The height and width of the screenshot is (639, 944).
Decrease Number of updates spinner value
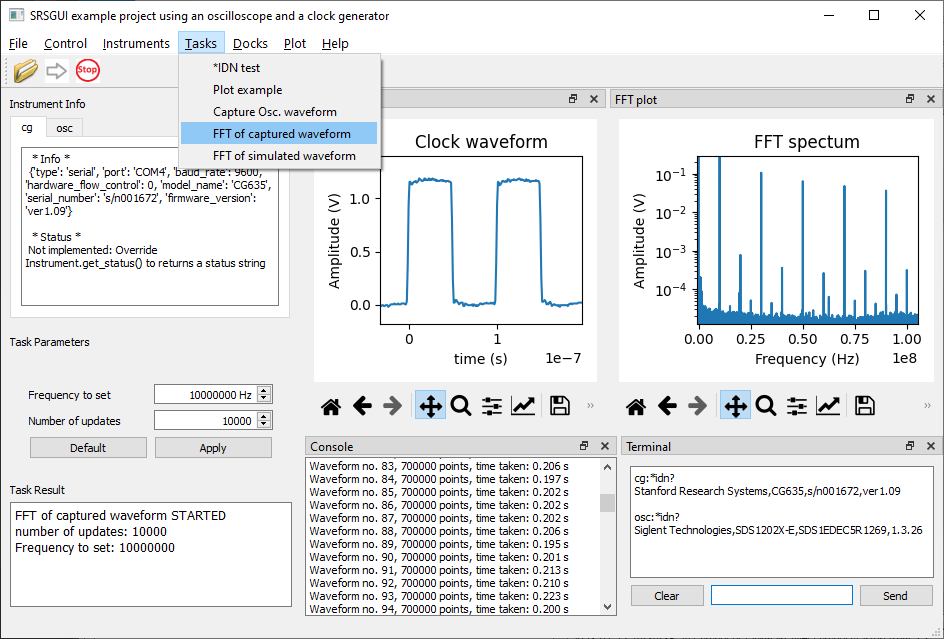click(264, 424)
